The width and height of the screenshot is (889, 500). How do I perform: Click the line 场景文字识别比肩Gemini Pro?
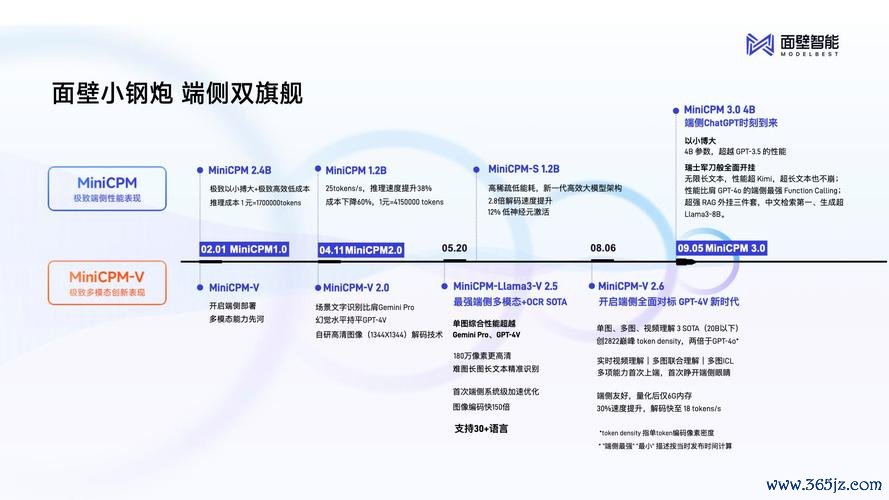(x=365, y=307)
